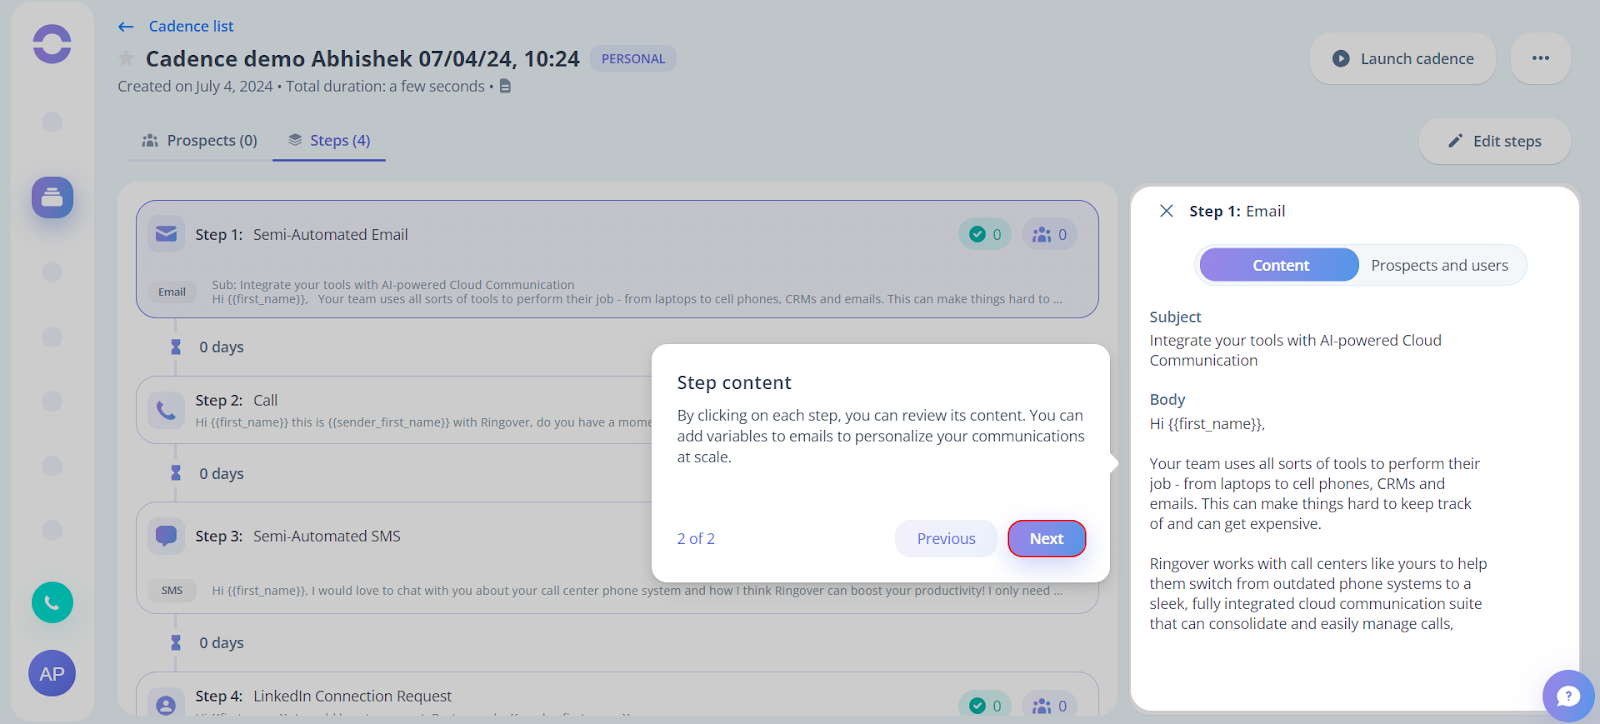This screenshot has width=1600, height=724.
Task: Click the Step 2 call phone icon
Action: point(166,410)
